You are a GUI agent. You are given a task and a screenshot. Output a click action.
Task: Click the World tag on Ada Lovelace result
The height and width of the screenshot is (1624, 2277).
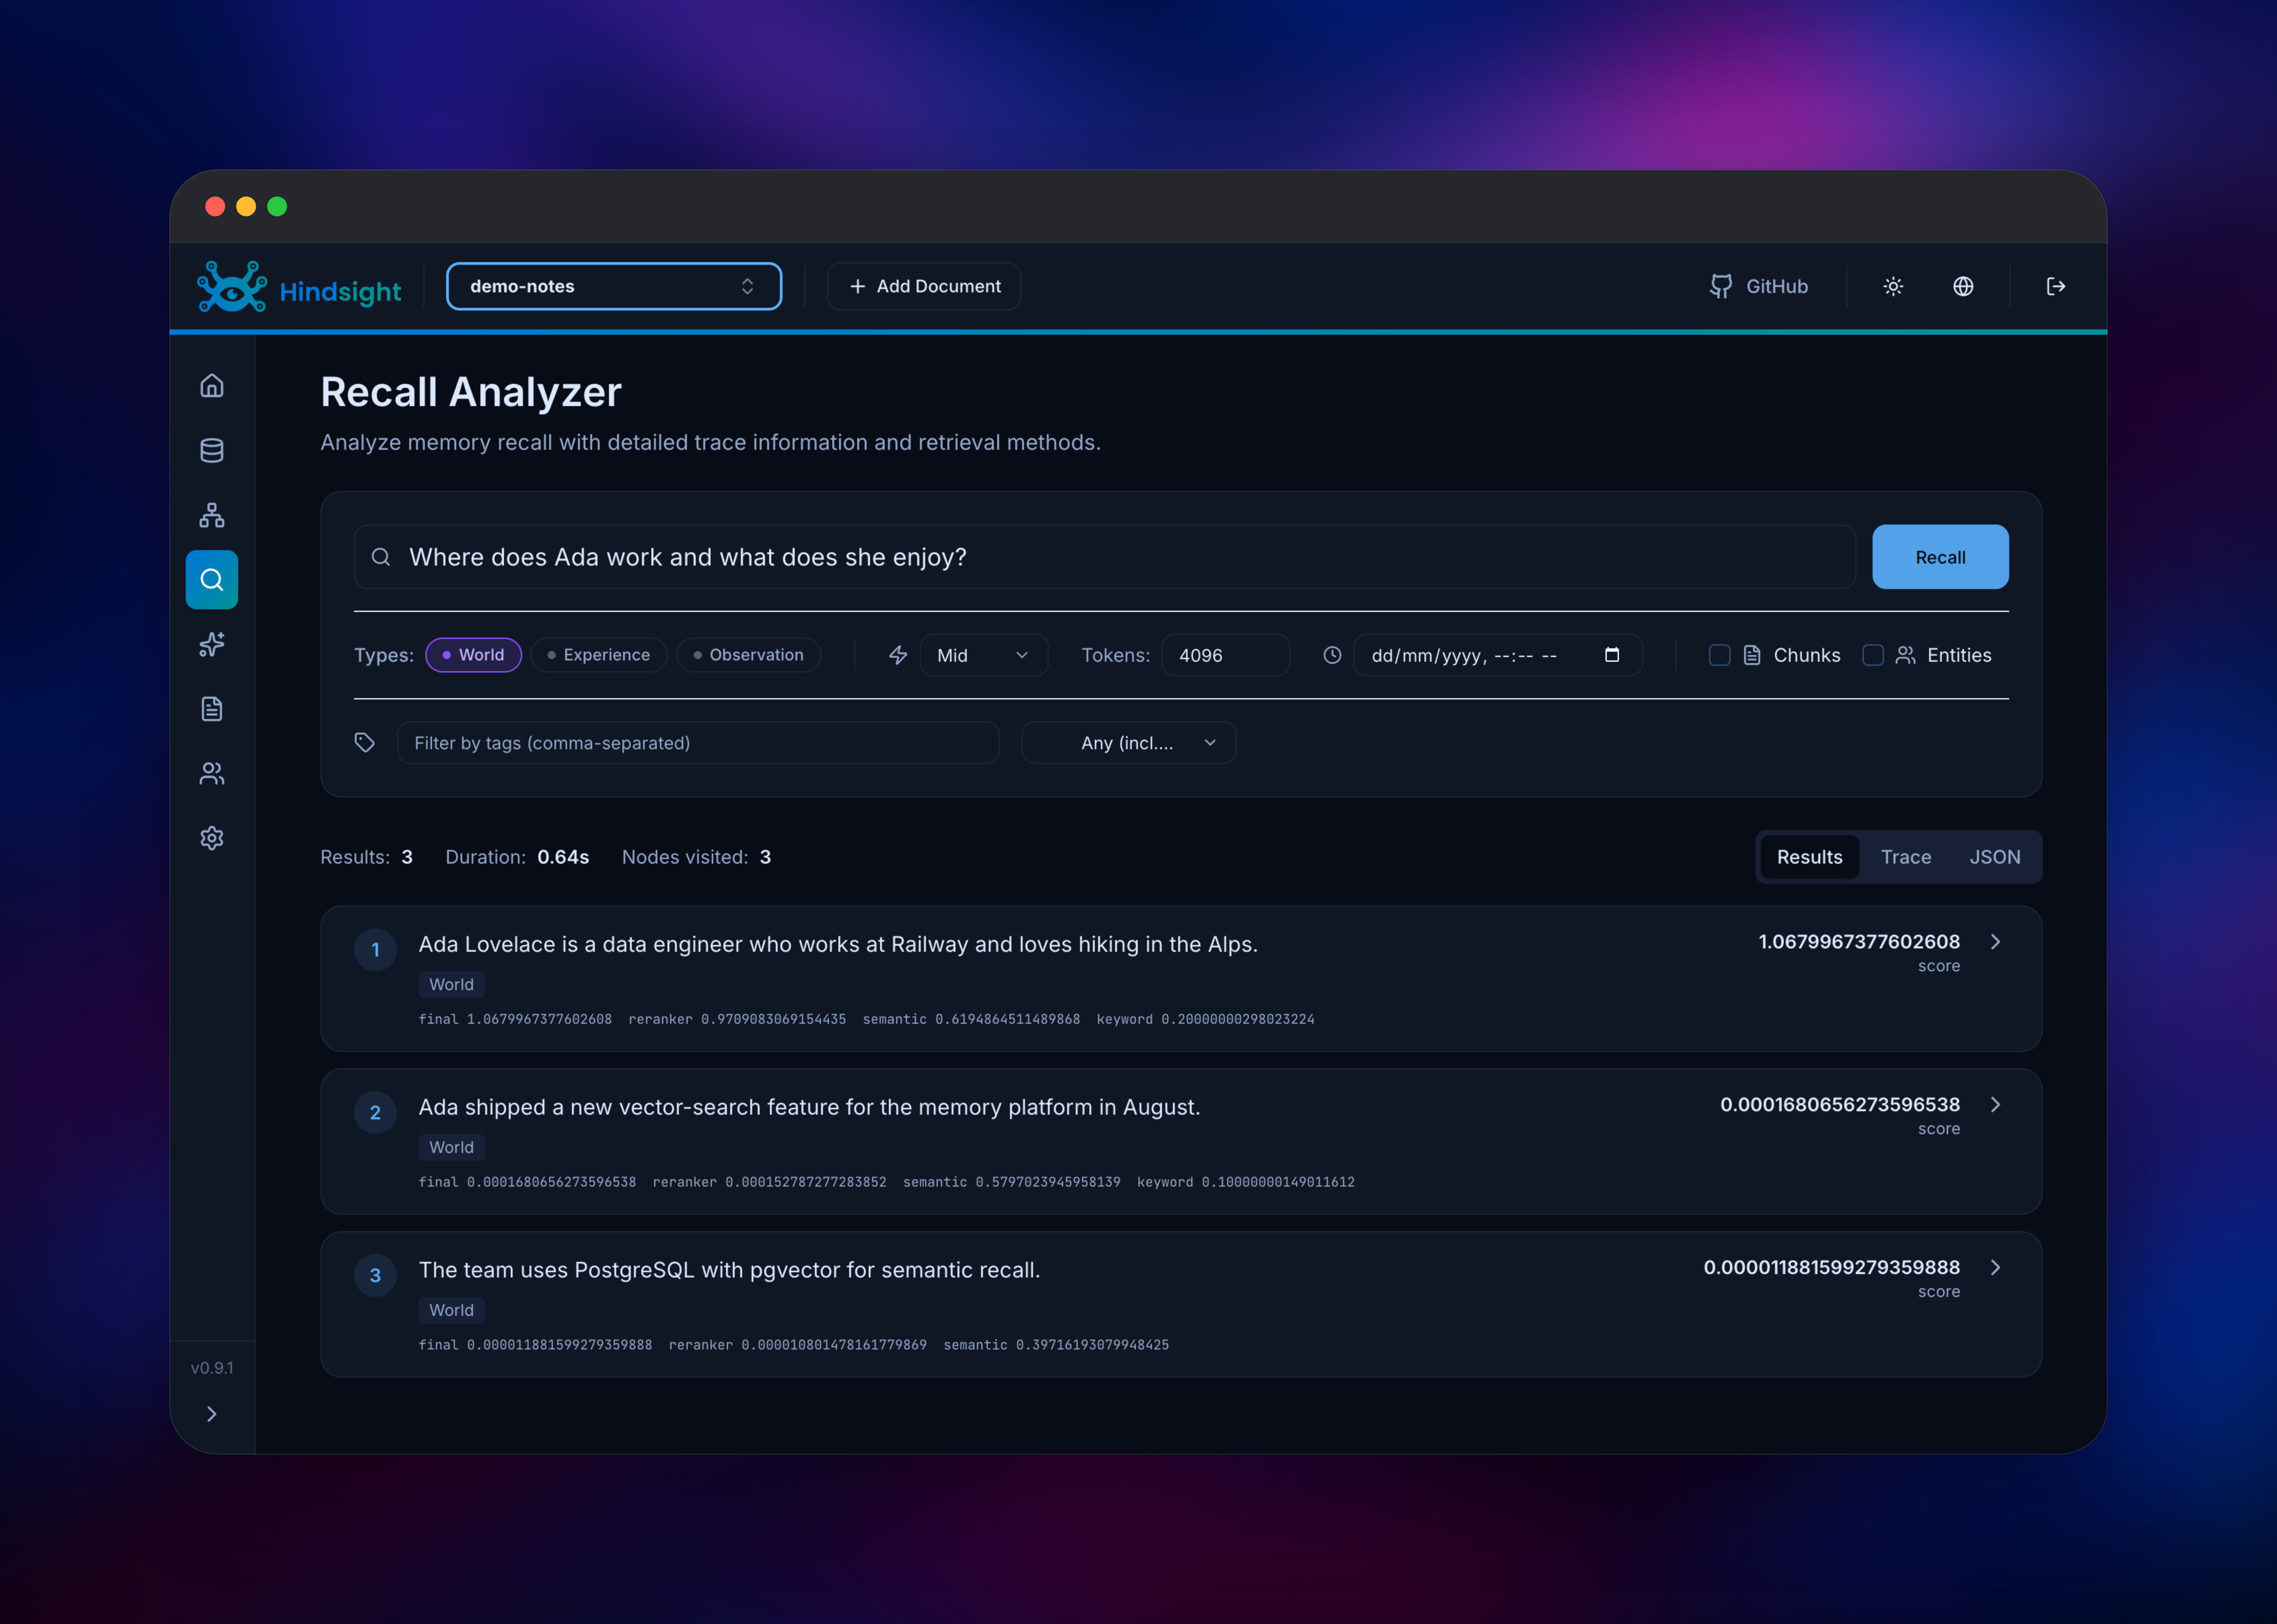point(451,985)
